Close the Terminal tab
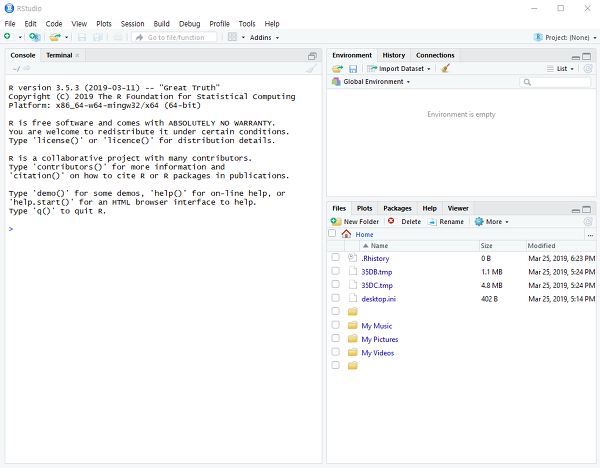600x468 pixels. [x=77, y=55]
